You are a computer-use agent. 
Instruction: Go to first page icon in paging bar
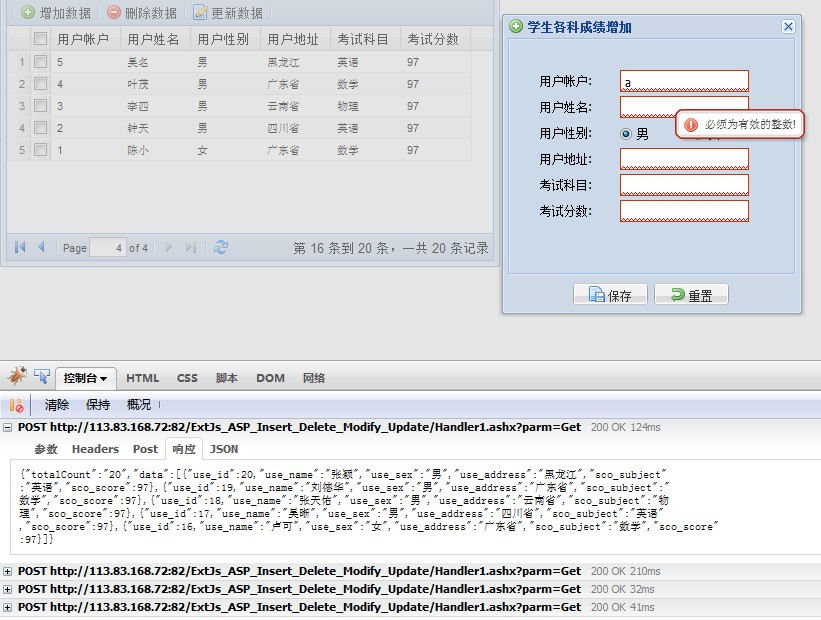[20, 247]
